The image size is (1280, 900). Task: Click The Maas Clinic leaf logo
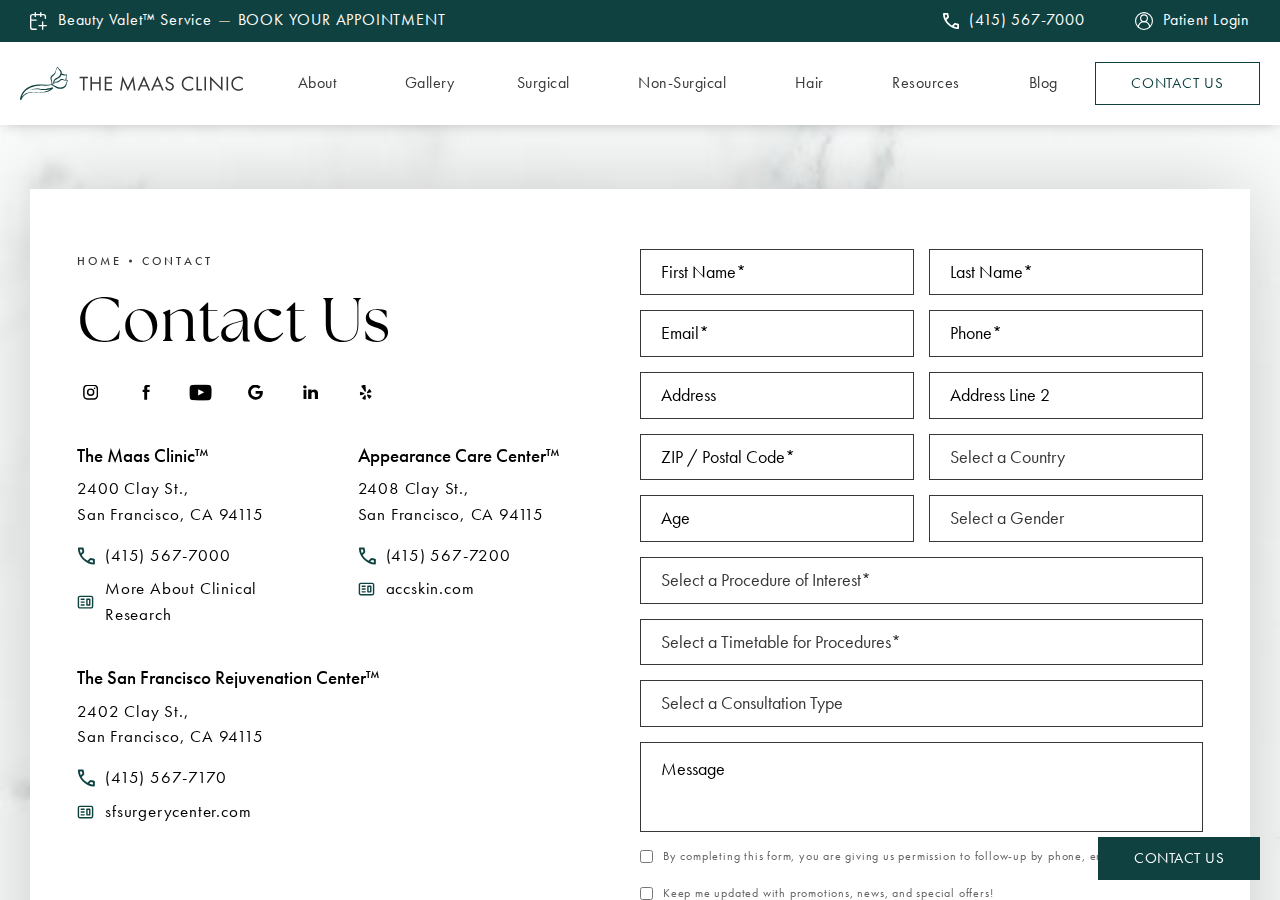[x=44, y=83]
